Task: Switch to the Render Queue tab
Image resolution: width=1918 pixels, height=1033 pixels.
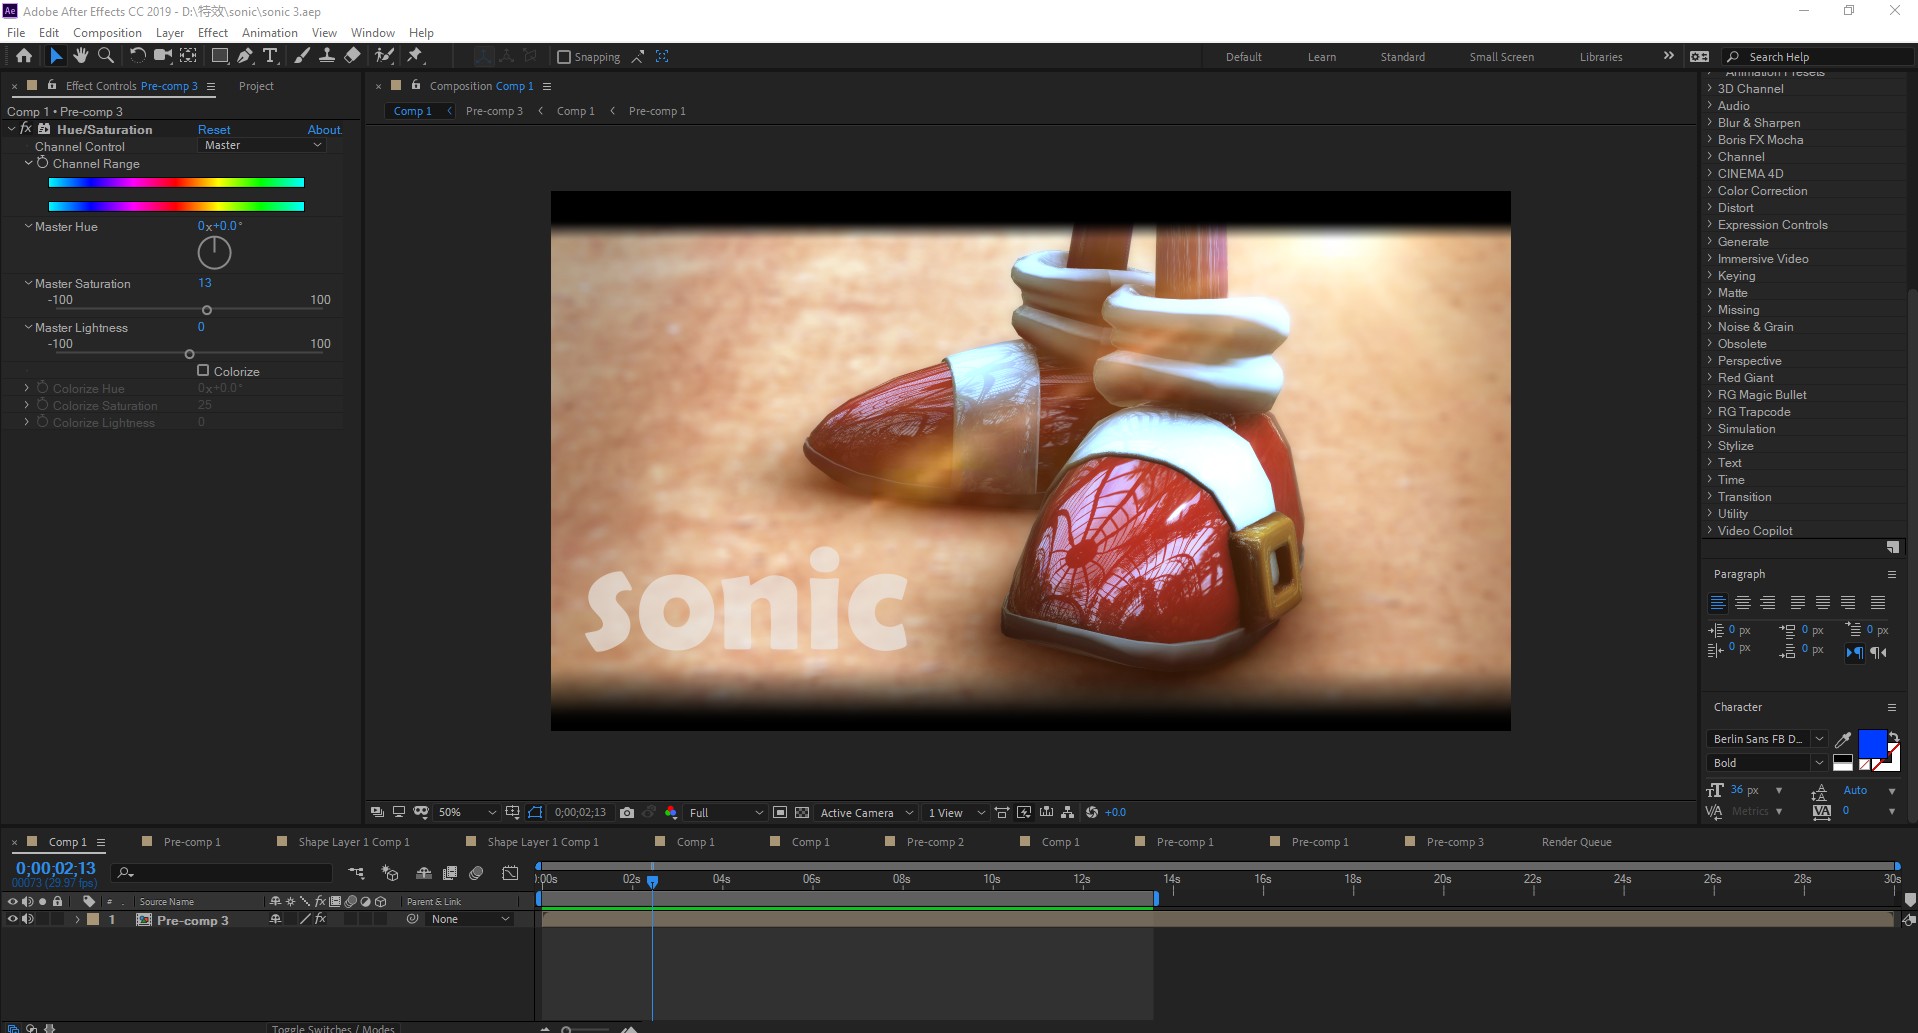Action: [1576, 842]
